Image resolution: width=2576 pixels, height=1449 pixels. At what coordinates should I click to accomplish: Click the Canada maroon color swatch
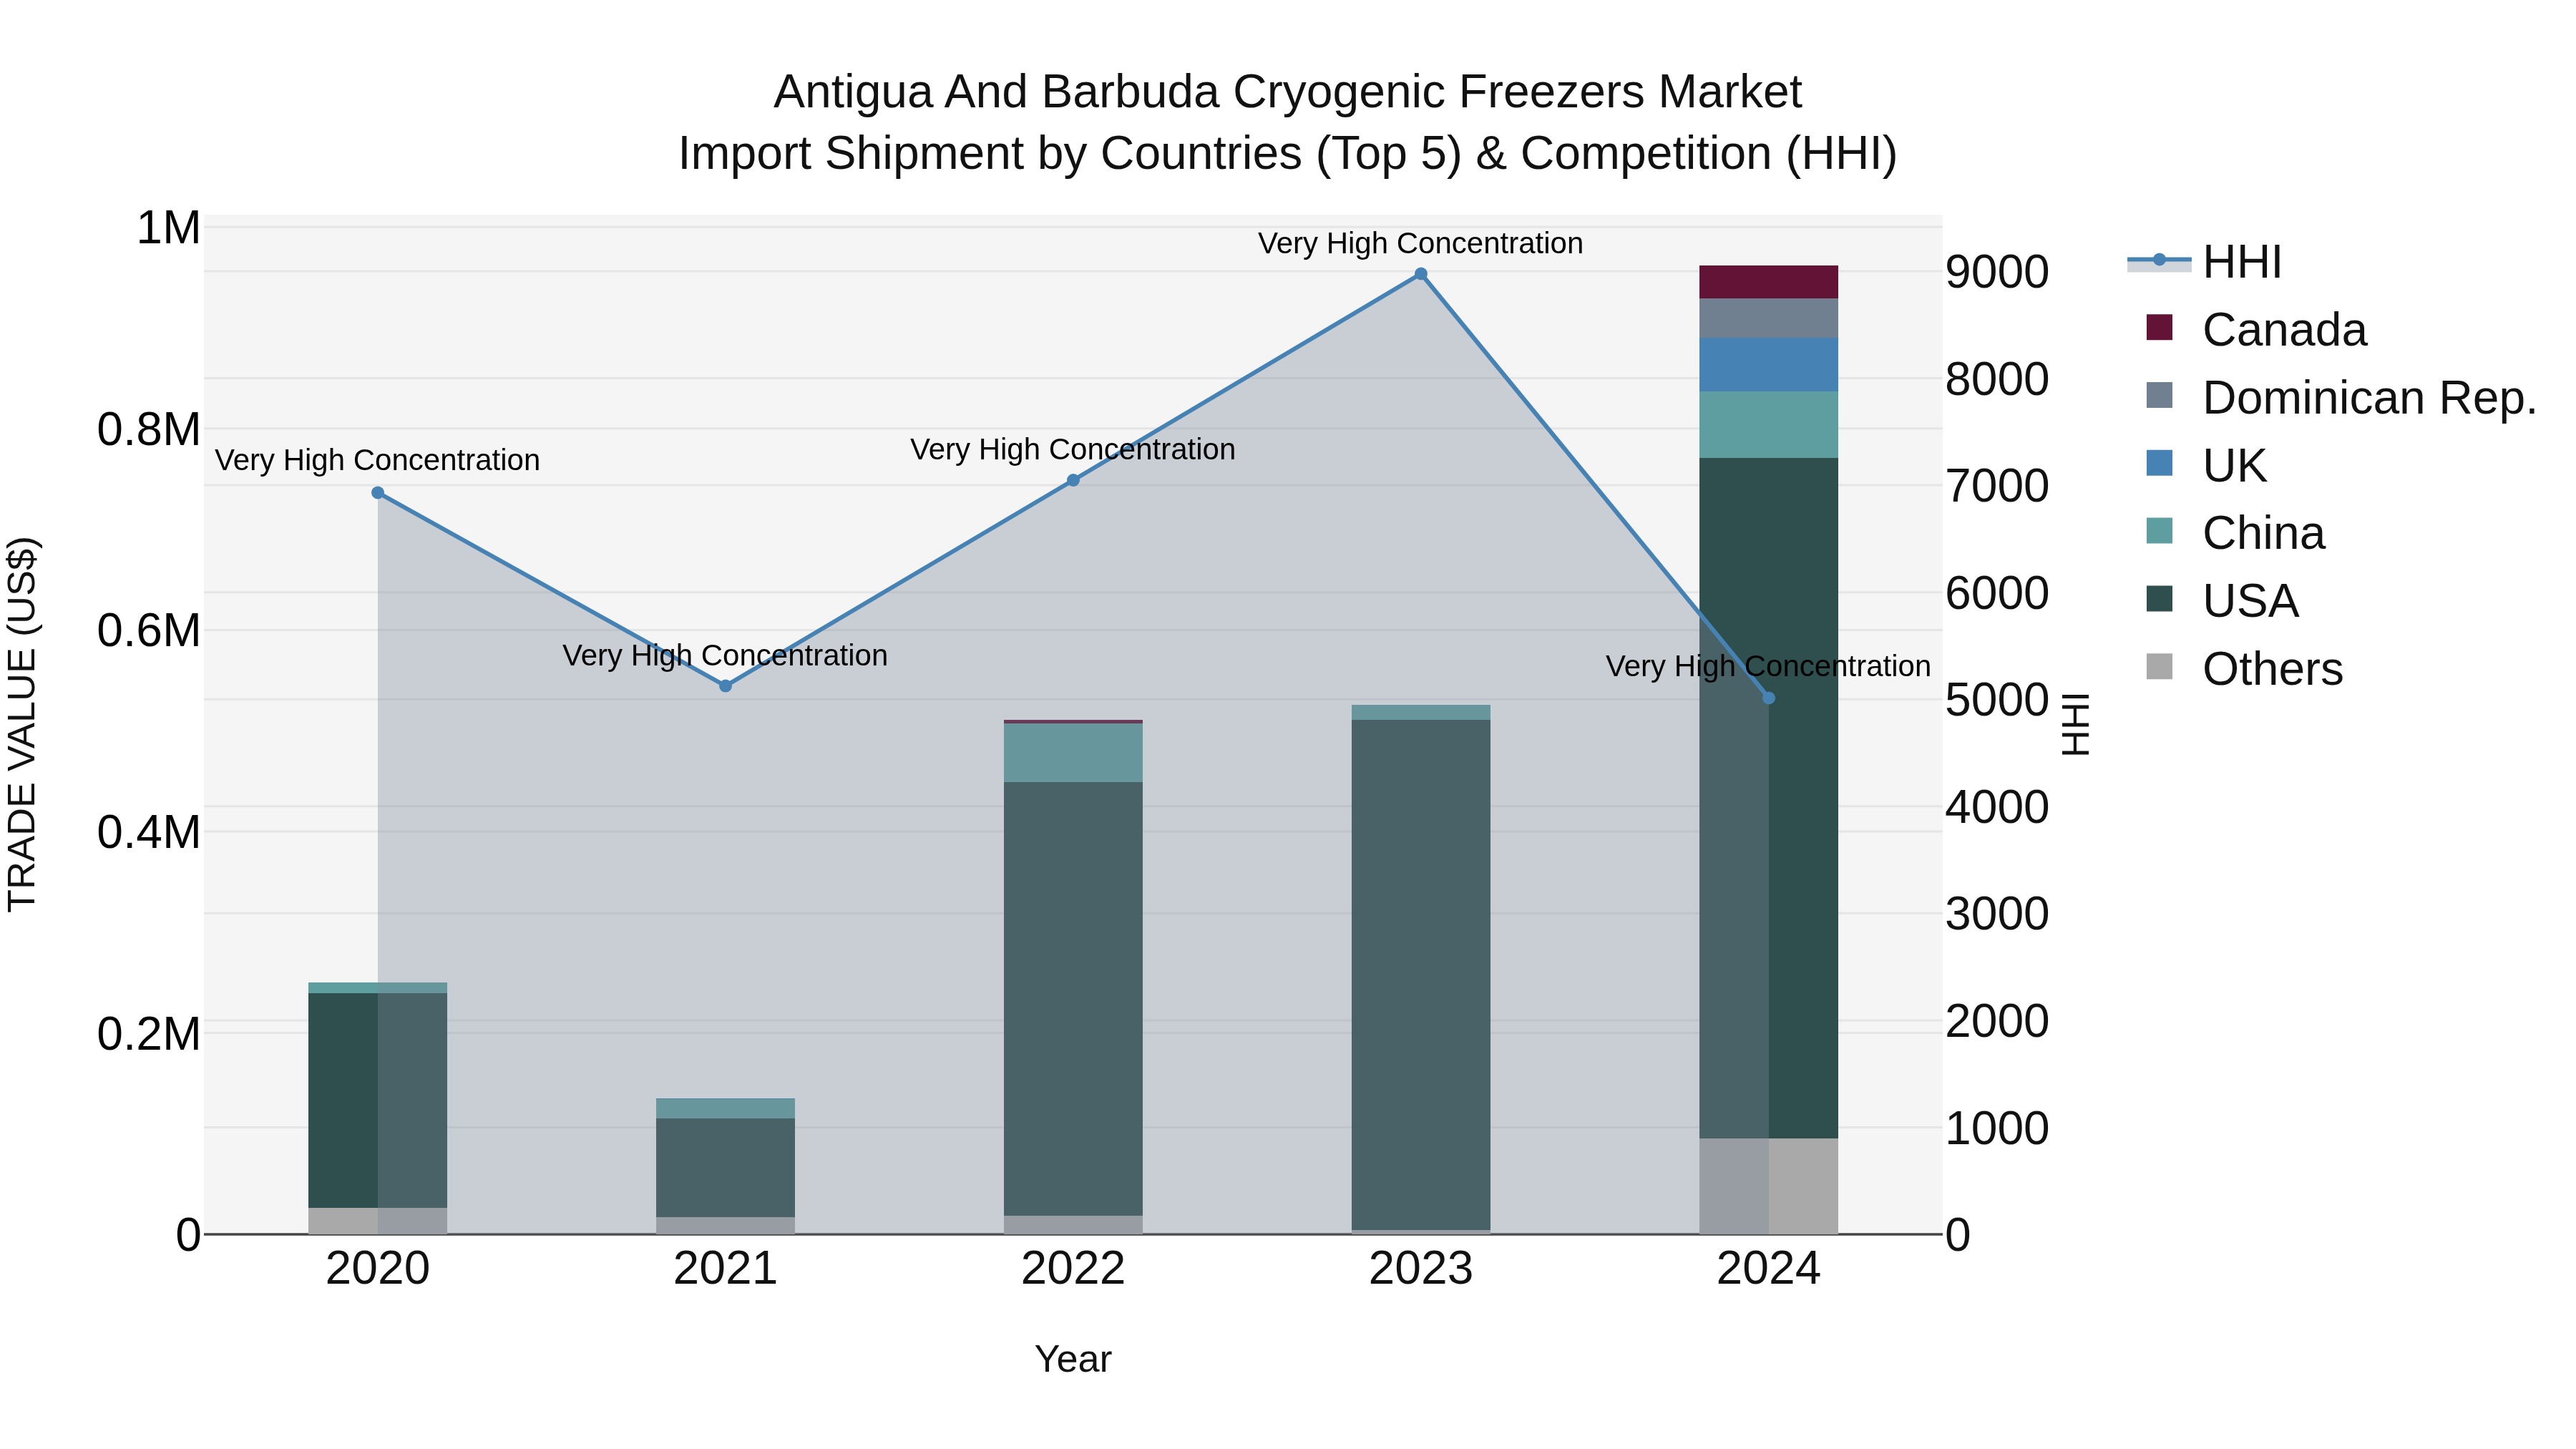pos(2160,327)
